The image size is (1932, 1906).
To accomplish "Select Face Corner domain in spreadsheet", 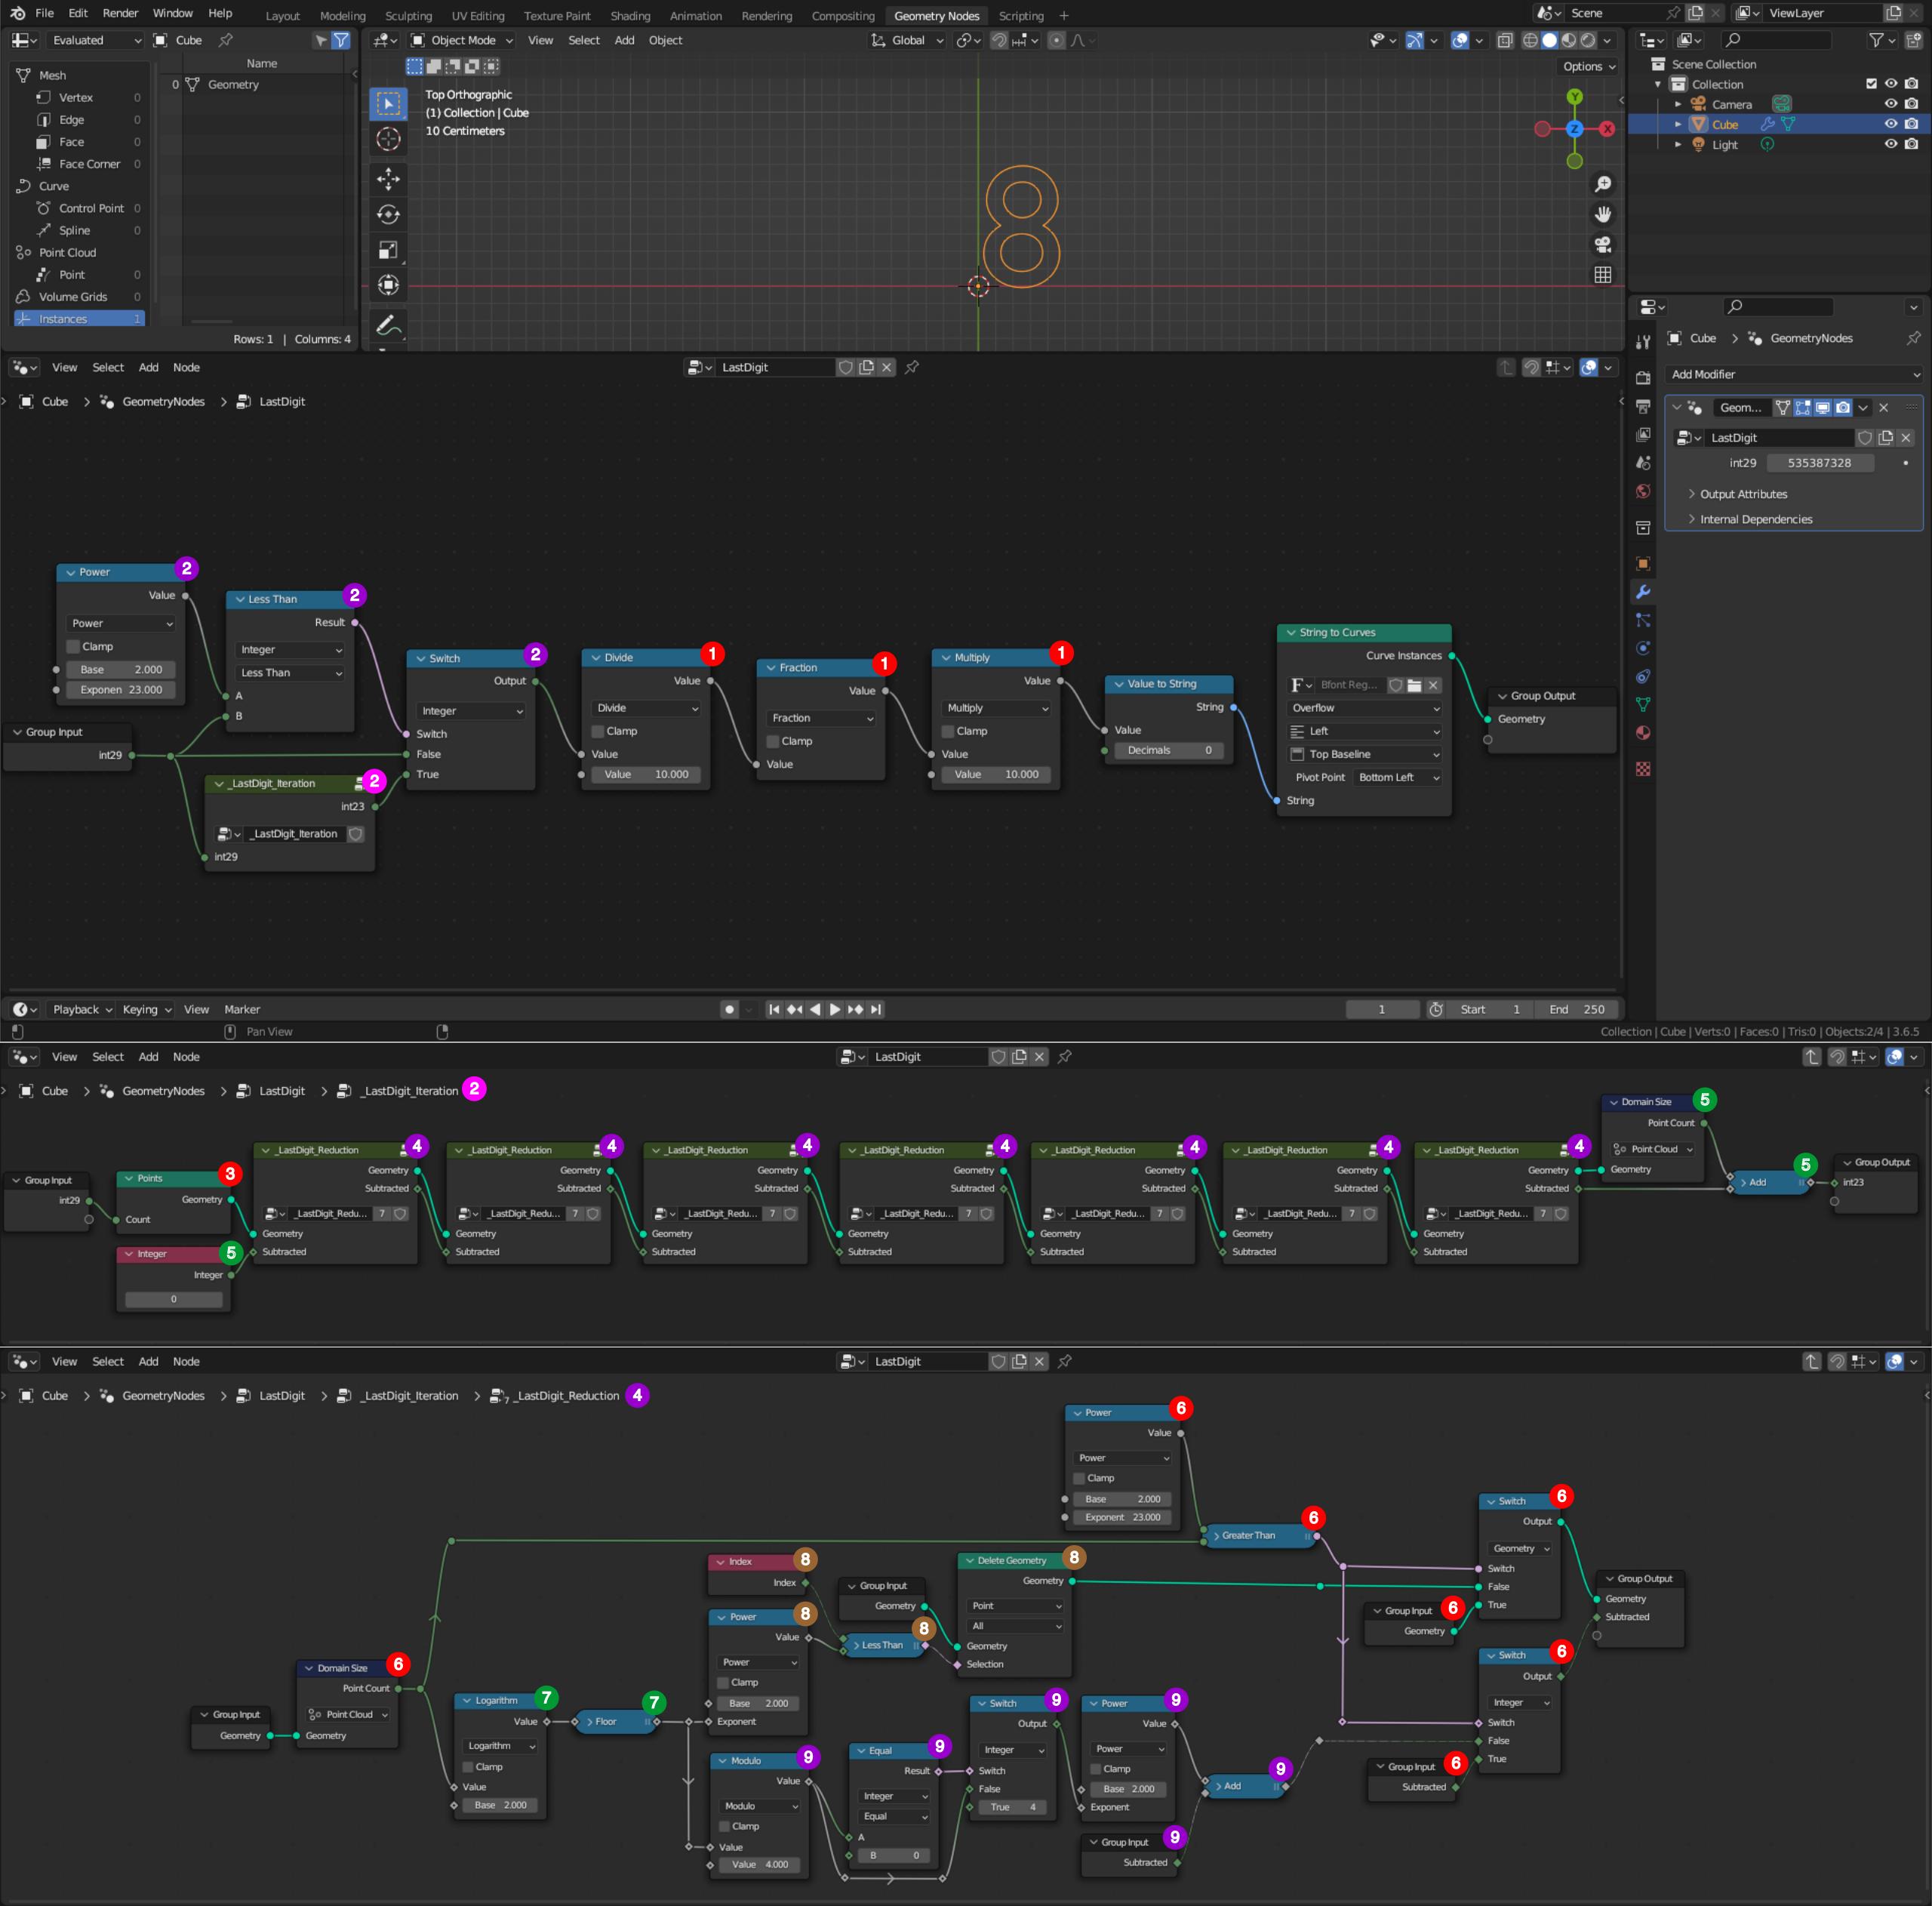I will pyautogui.click(x=89, y=164).
